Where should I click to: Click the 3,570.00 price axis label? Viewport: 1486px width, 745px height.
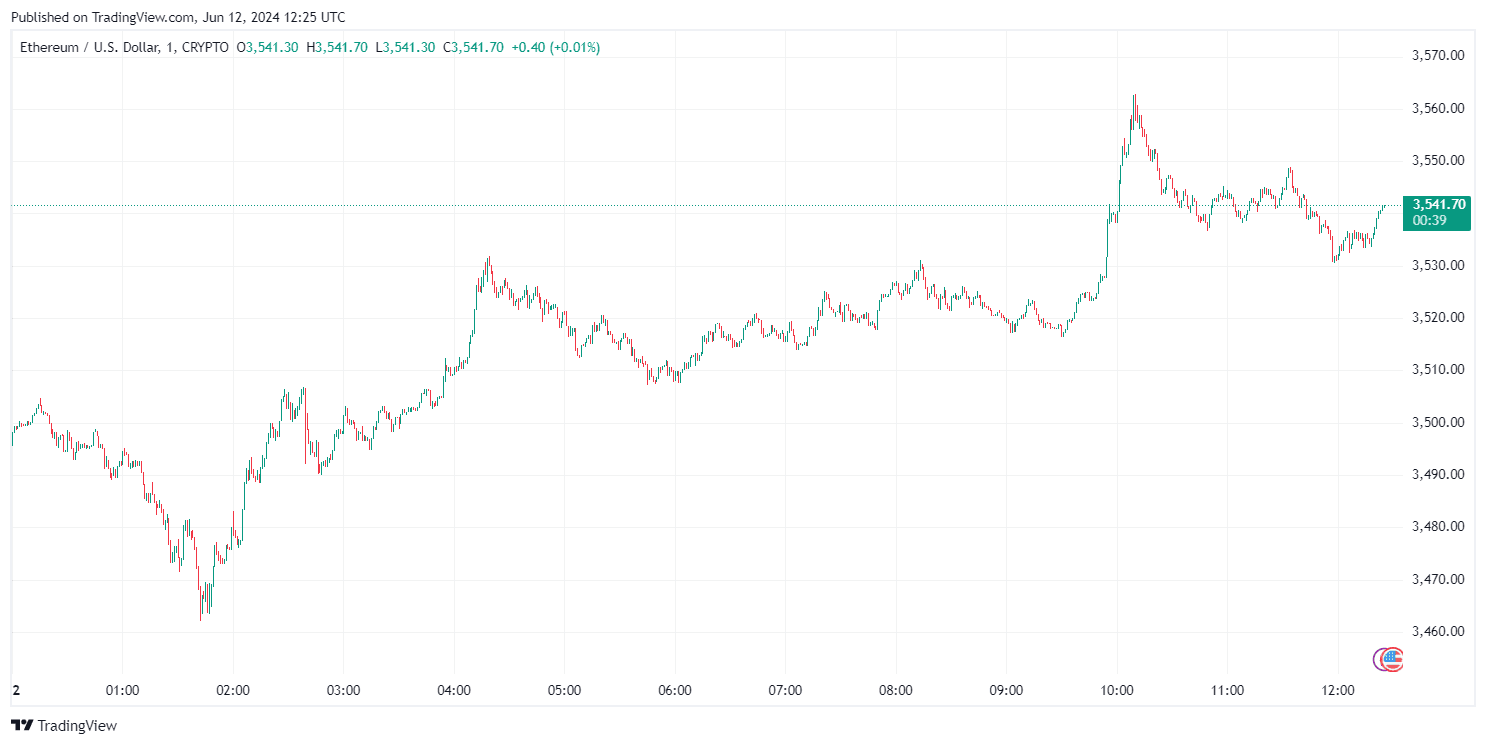1438,56
